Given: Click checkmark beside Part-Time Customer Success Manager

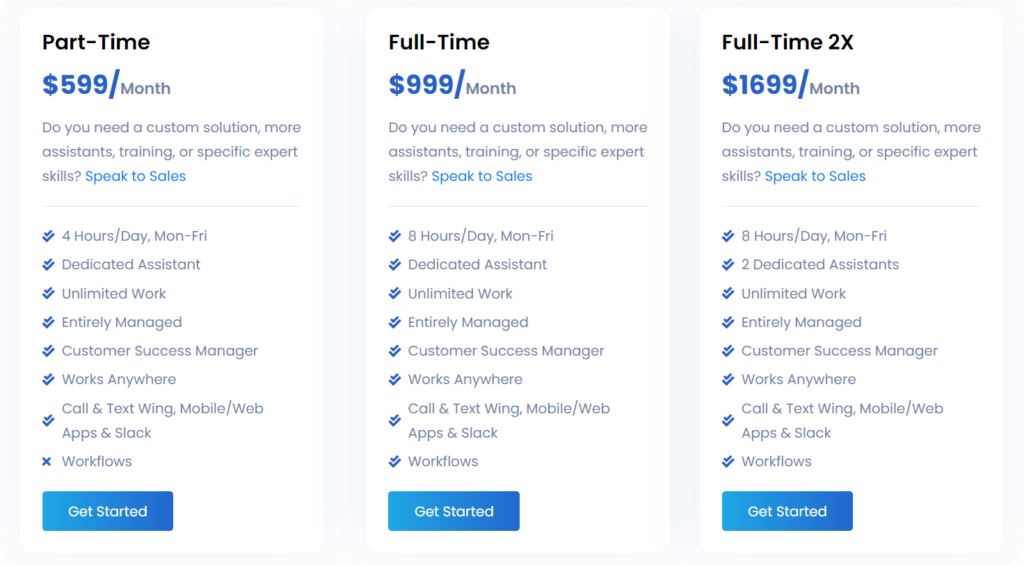Looking at the screenshot, I should click(x=48, y=351).
